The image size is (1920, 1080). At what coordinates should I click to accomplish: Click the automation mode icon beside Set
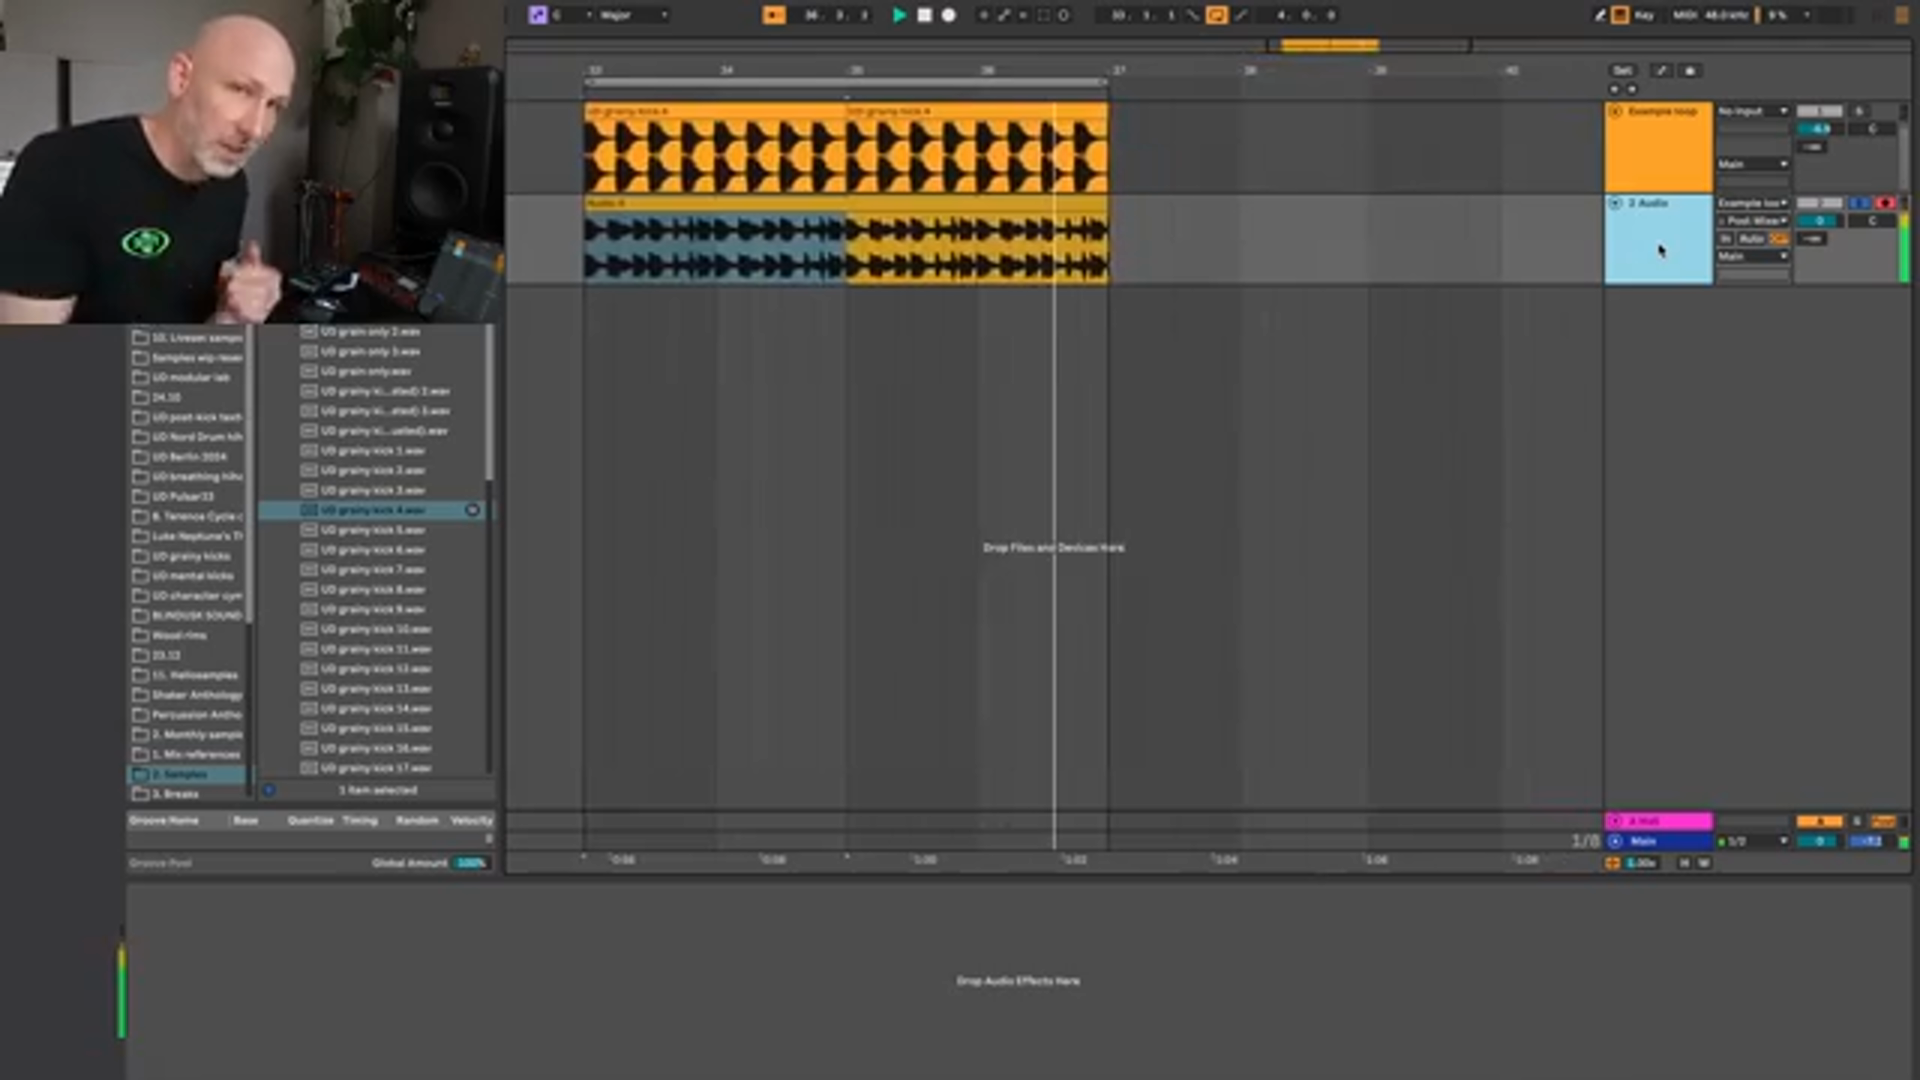[x=1661, y=71]
